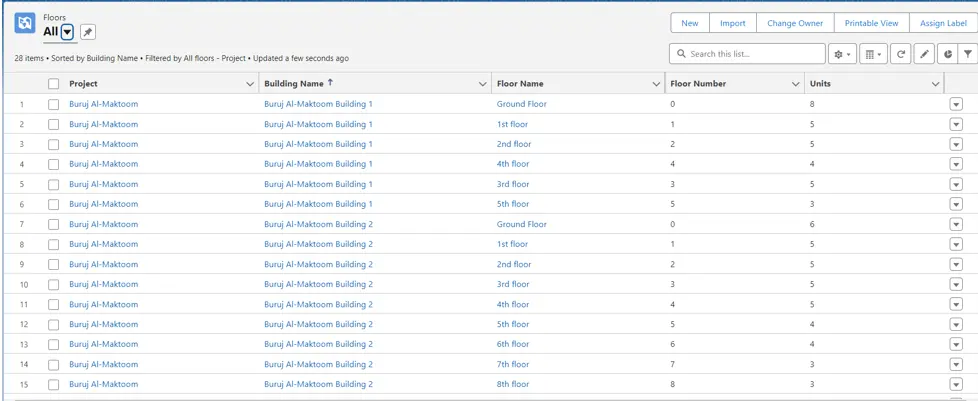
Task: Open row 10 actions dropdown
Action: tap(956, 284)
